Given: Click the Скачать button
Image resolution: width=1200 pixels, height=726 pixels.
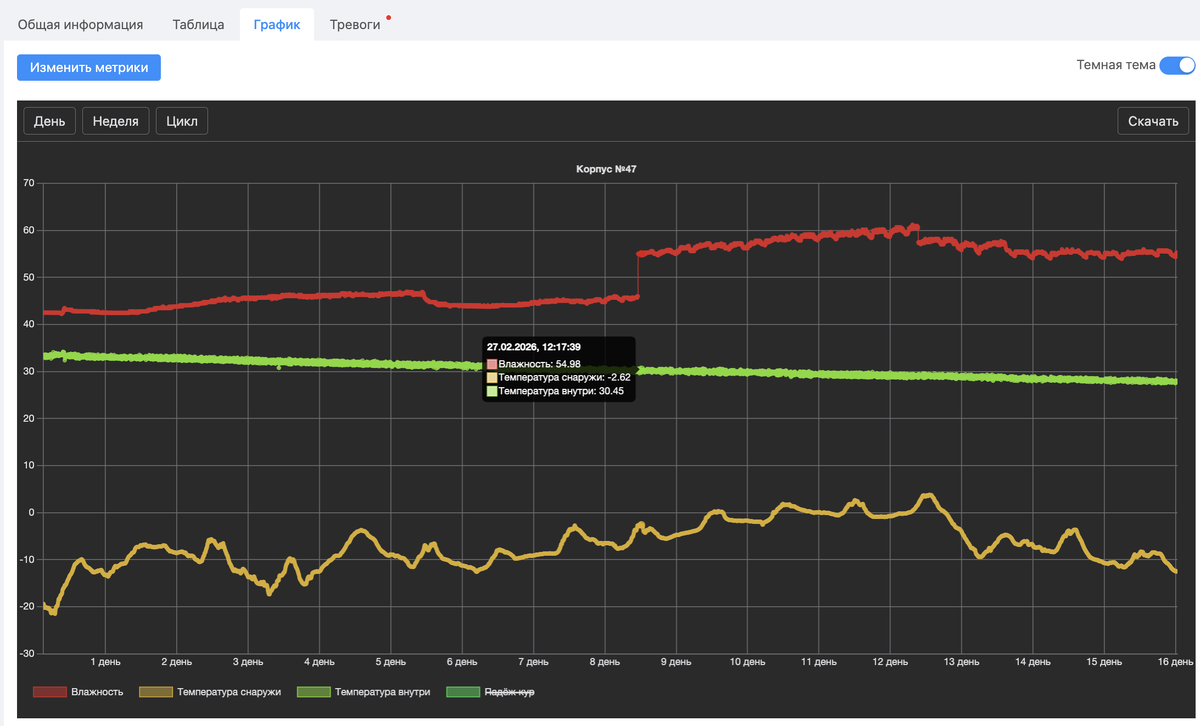Looking at the screenshot, I should pyautogui.click(x=1153, y=121).
